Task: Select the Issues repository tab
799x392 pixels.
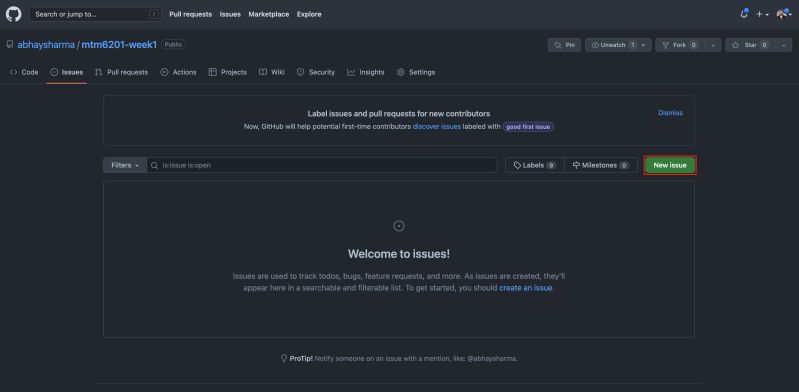Action: pyautogui.click(x=67, y=72)
